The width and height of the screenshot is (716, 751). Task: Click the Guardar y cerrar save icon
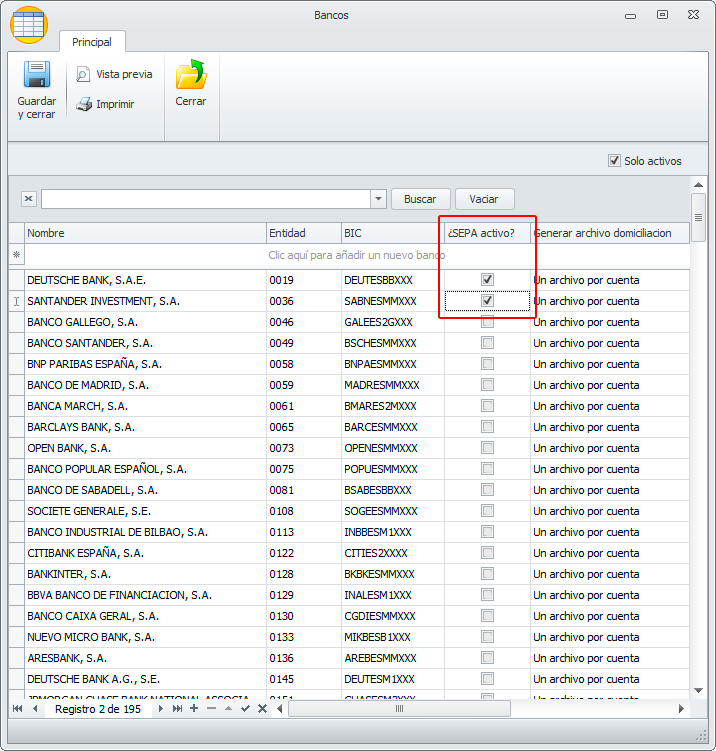coord(37,76)
